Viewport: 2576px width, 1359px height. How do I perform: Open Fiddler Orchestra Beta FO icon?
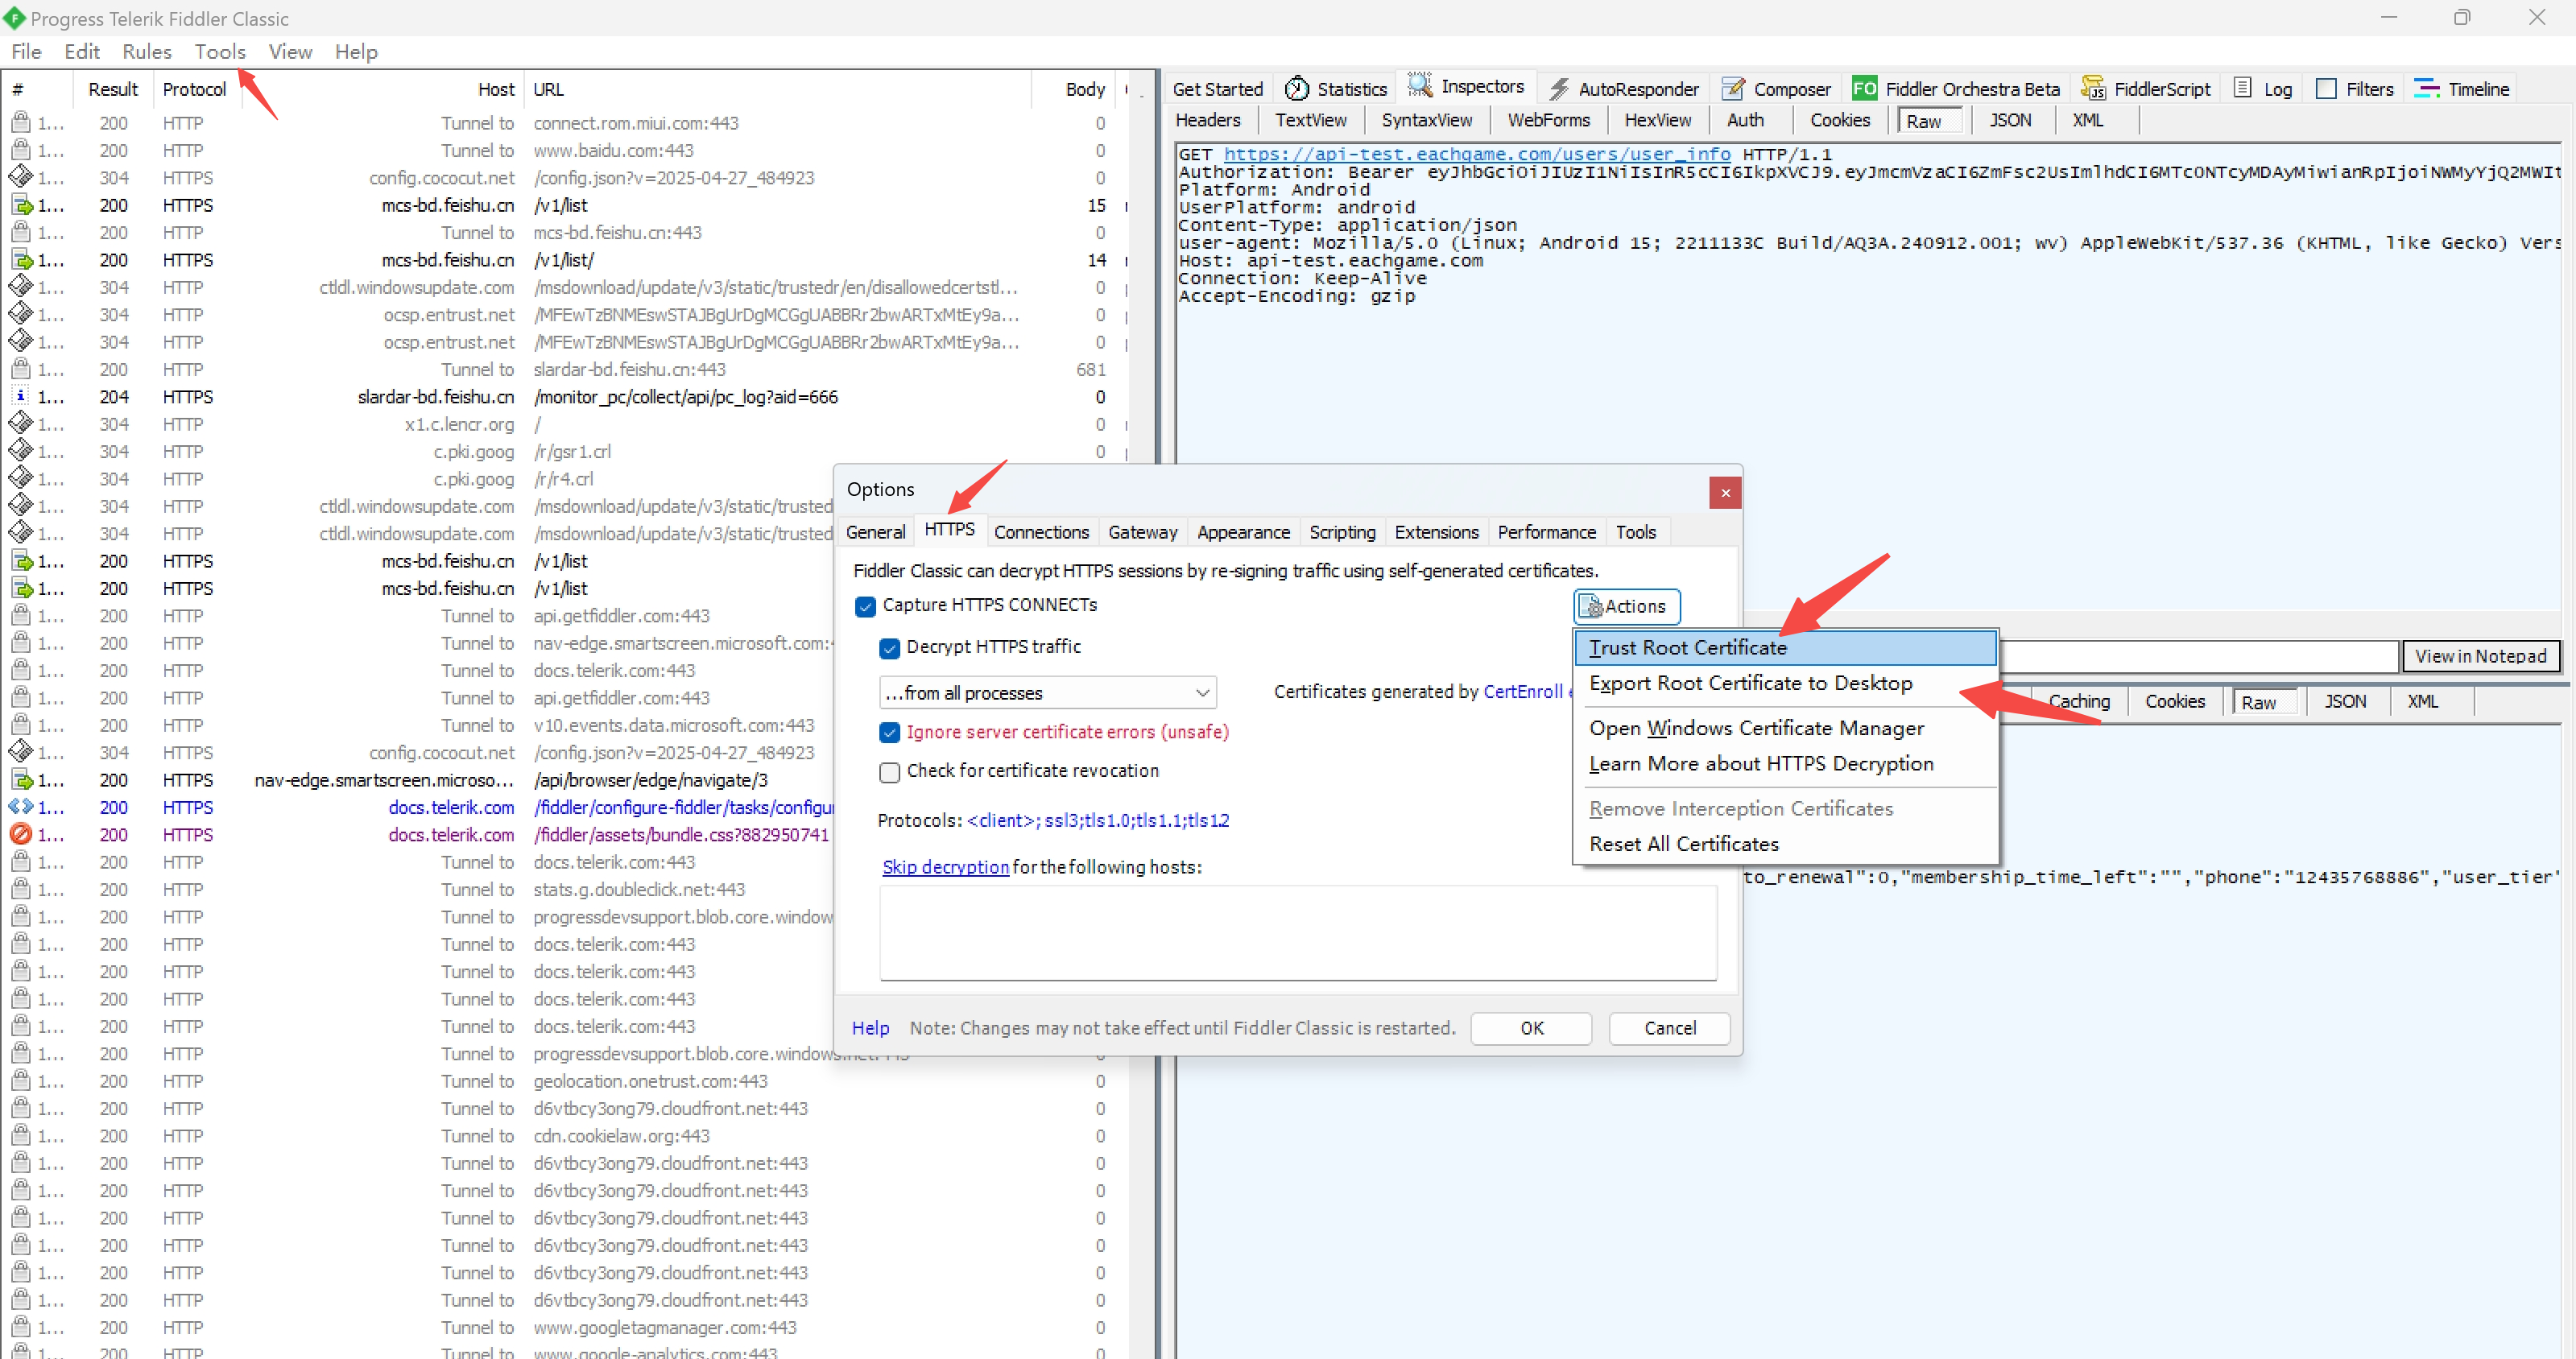pyautogui.click(x=1864, y=89)
